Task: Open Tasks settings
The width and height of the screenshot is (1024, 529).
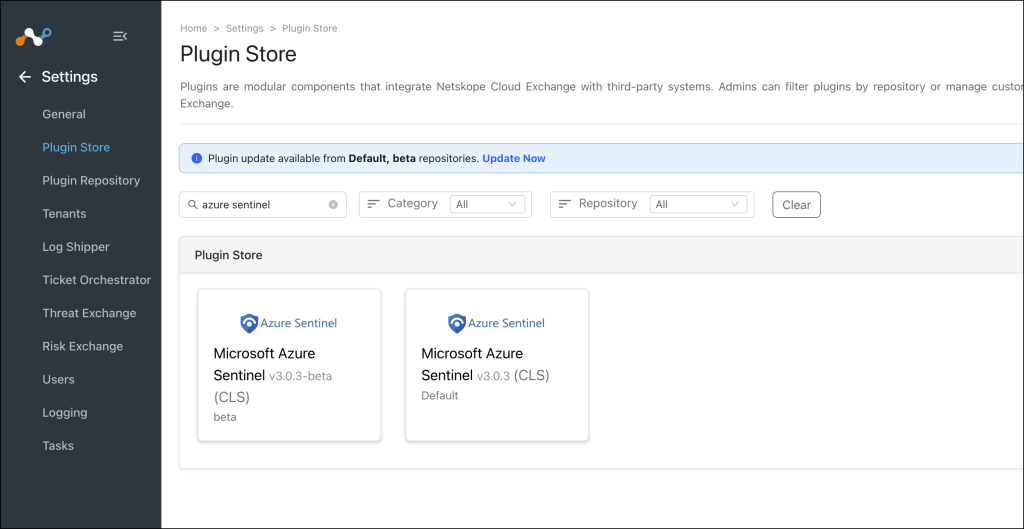Action: point(58,447)
